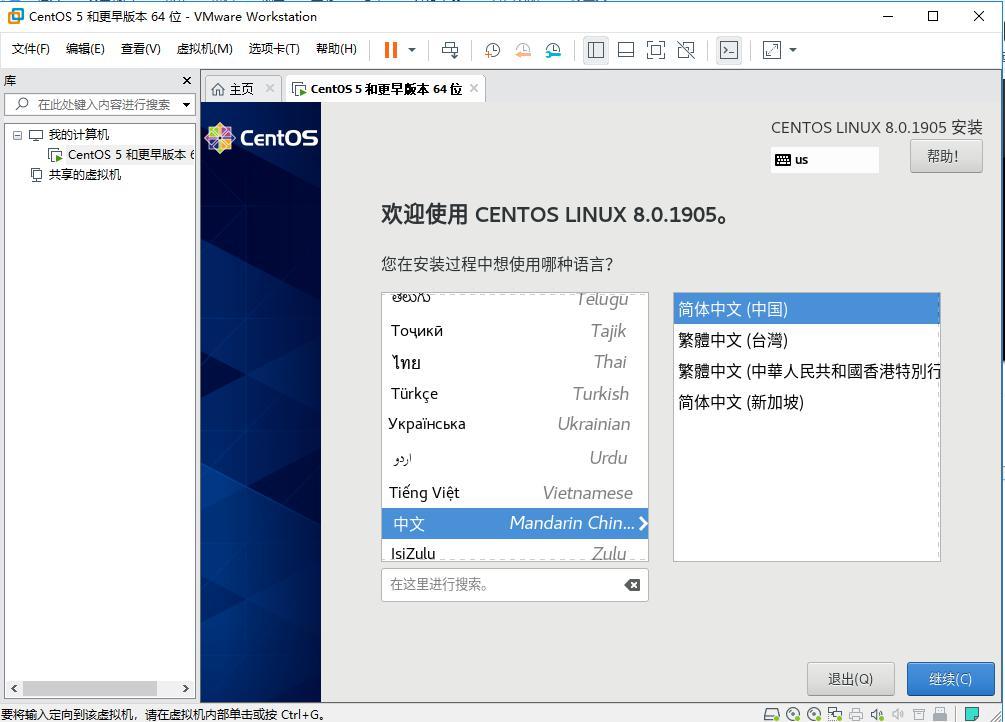This screenshot has width=1005, height=722.
Task: Click the 继续(C) button
Action: [949, 679]
